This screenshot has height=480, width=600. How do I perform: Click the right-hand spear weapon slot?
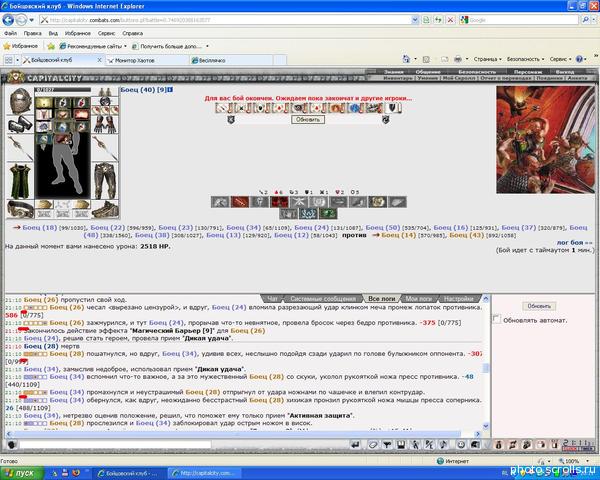[x=105, y=148]
